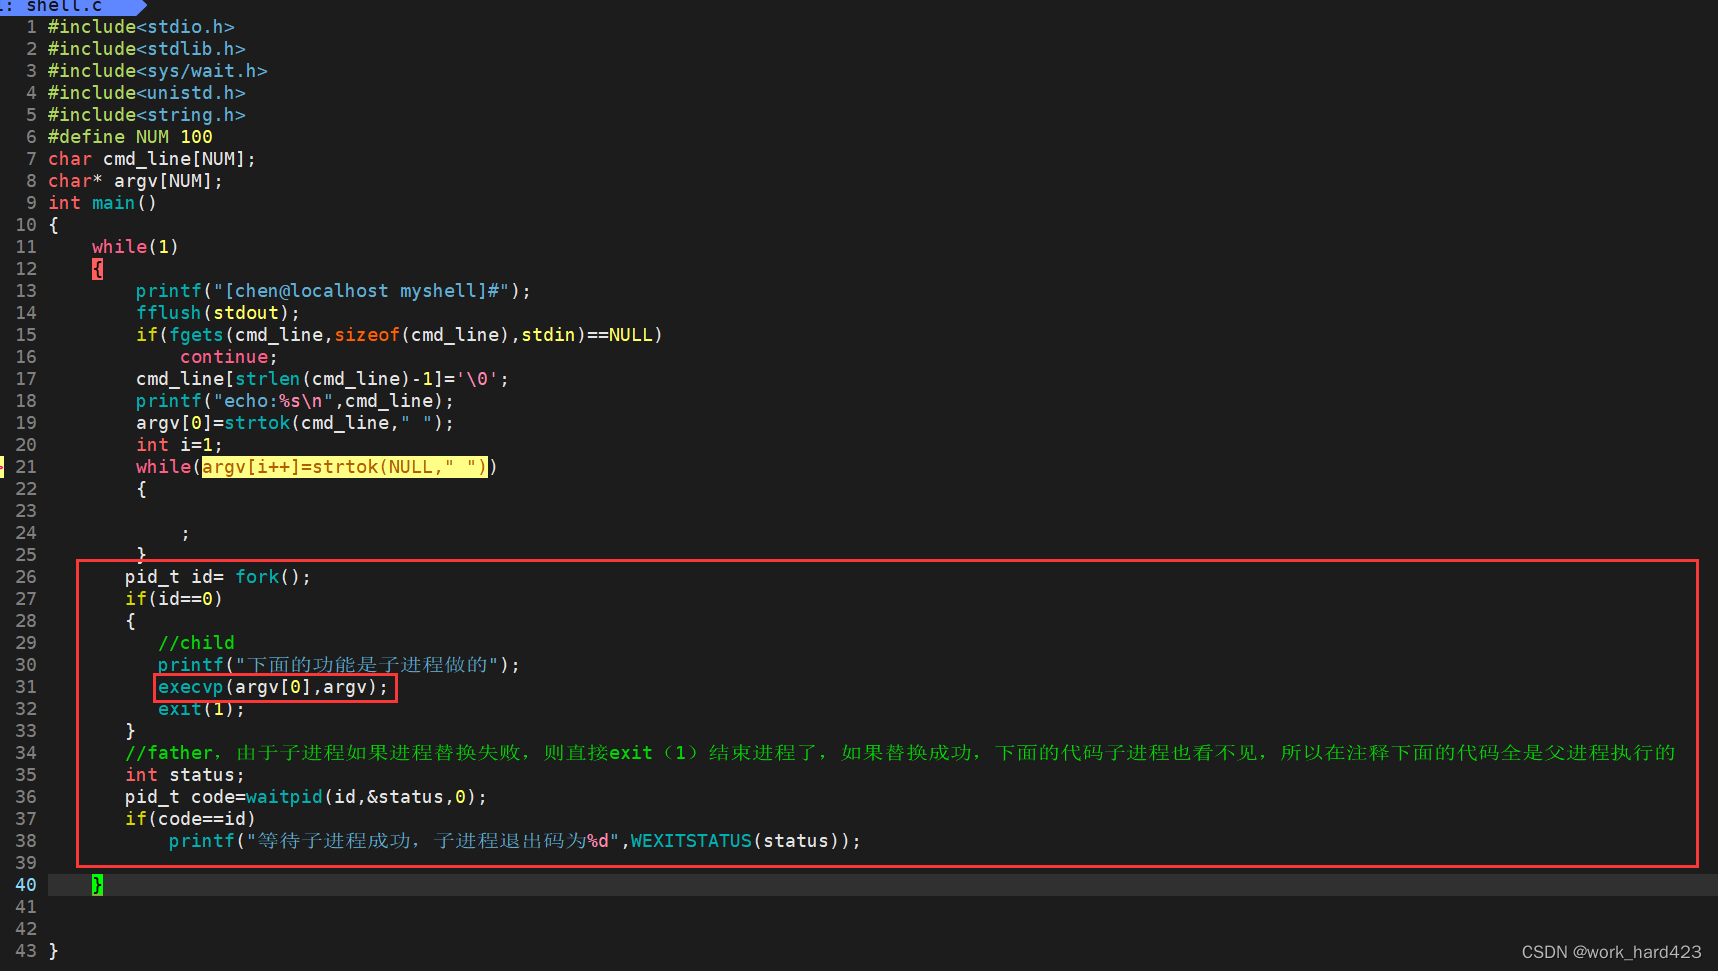Viewport: 1718px width, 971px height.
Task: Click the //father Chinese comment on line 34
Action: [400, 752]
